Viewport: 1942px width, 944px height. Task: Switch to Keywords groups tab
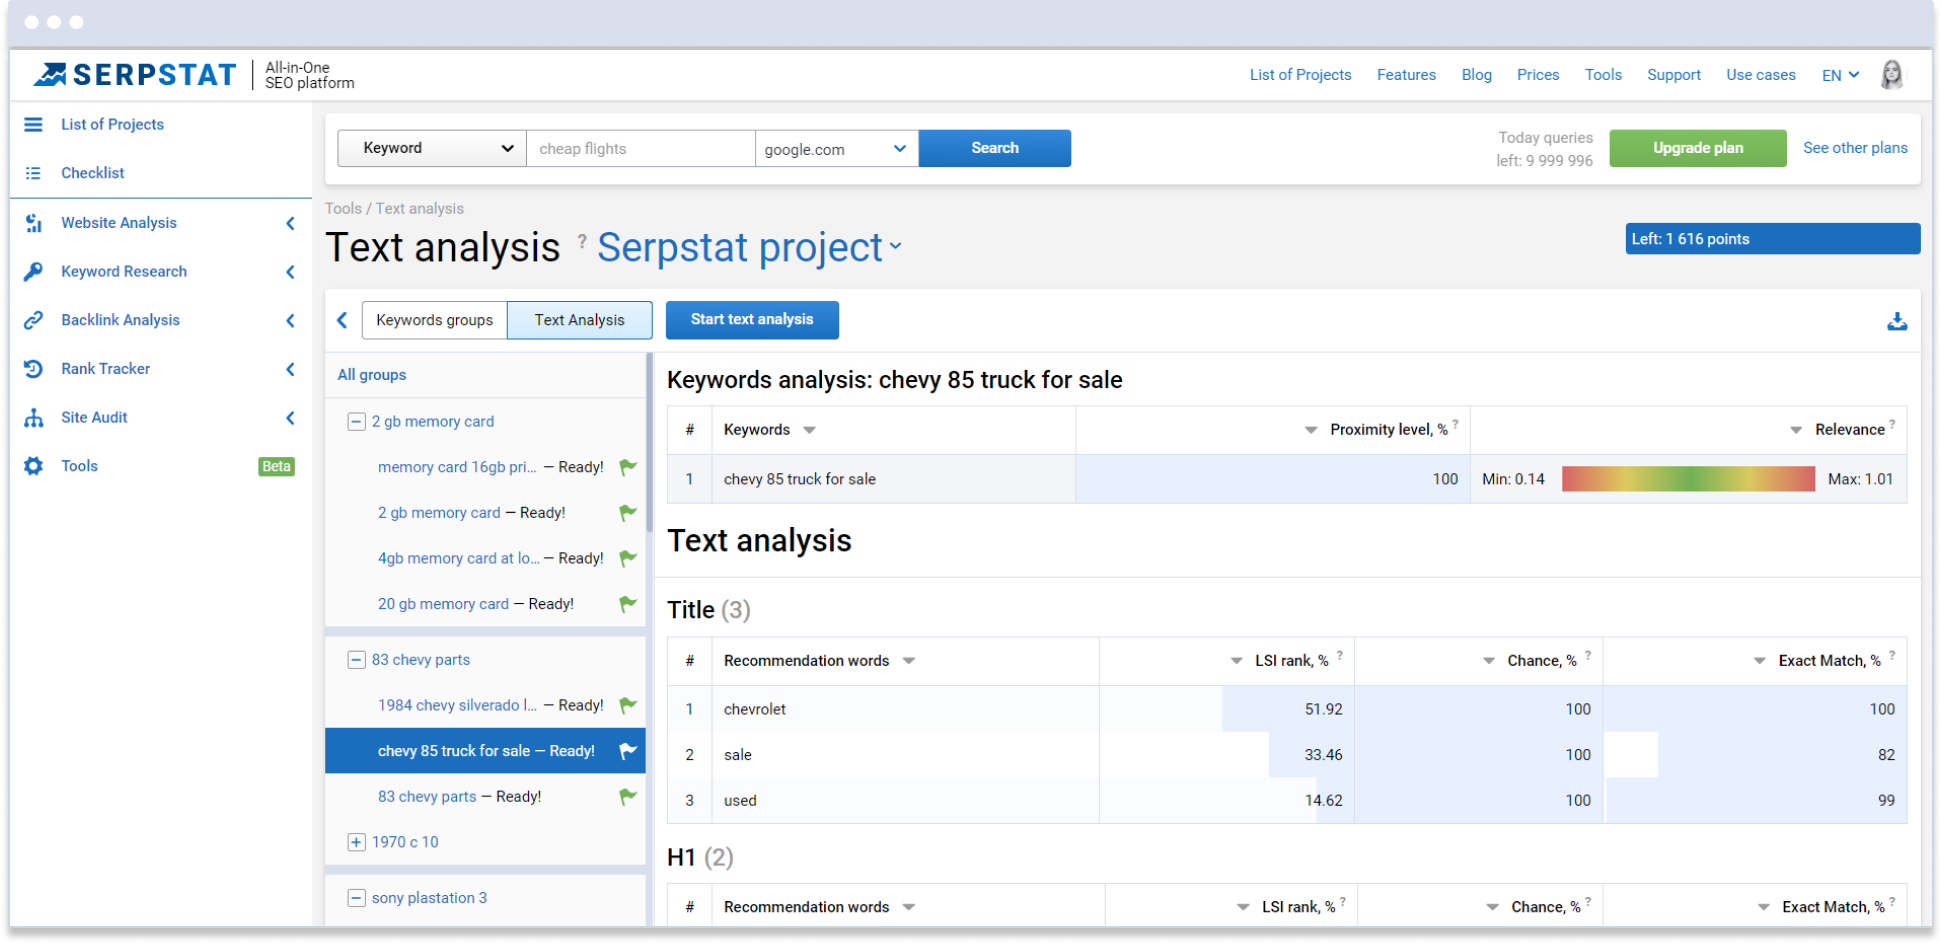tap(435, 320)
